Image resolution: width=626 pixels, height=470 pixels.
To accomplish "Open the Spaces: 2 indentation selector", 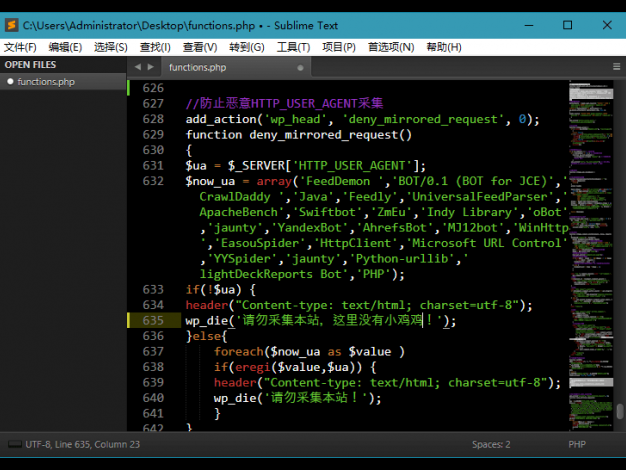I will [491, 444].
